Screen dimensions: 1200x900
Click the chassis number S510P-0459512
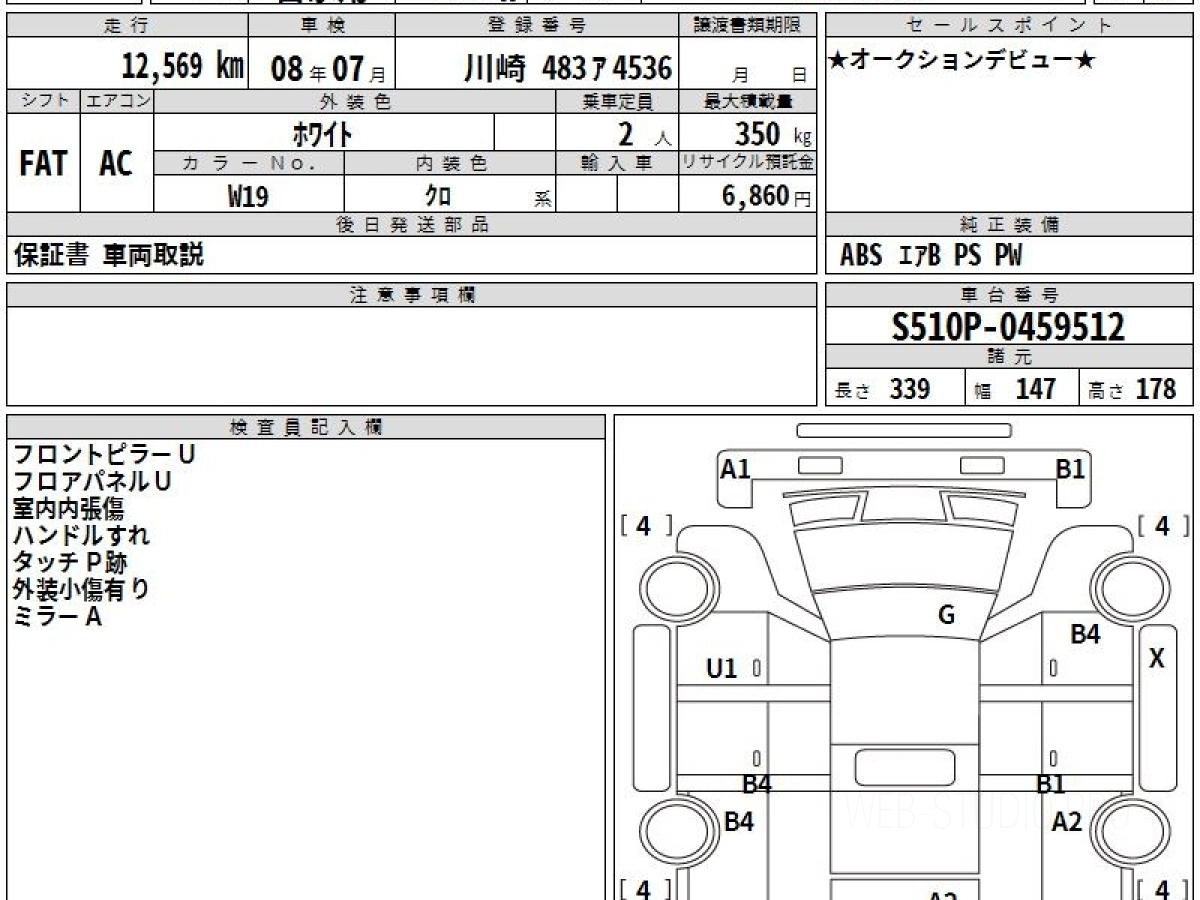[1008, 327]
